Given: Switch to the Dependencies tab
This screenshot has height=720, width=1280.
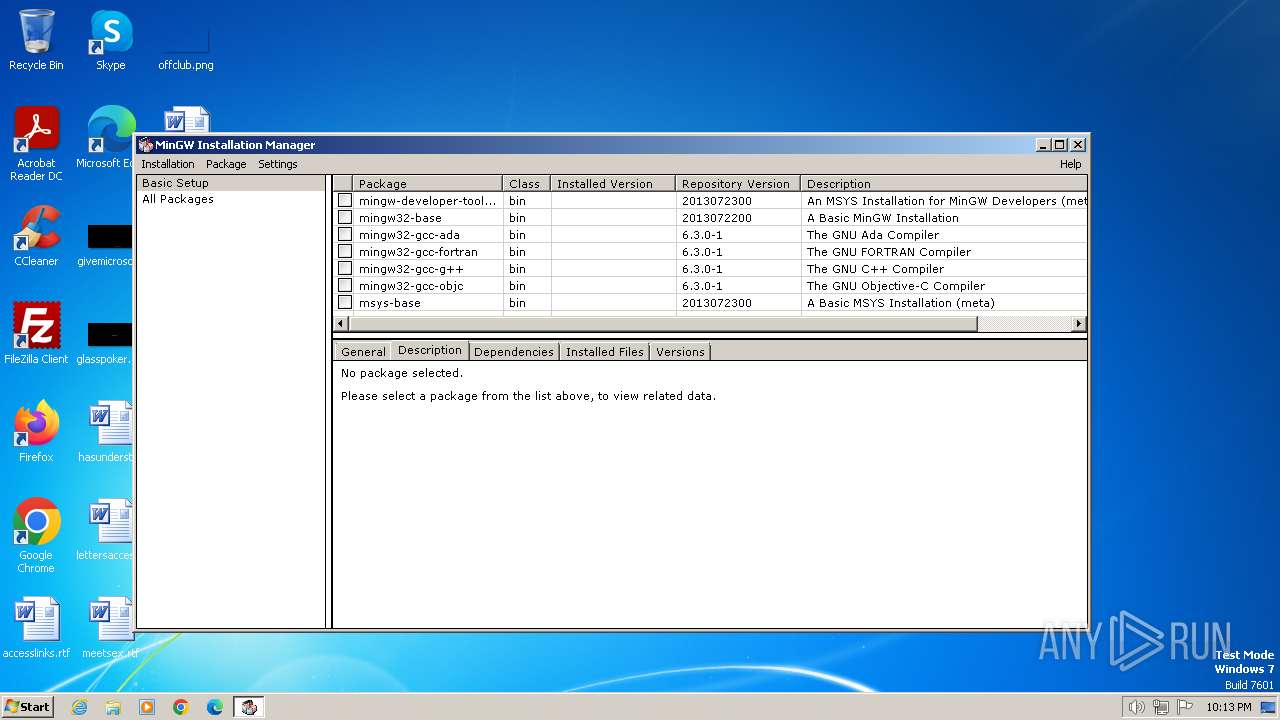Looking at the screenshot, I should [513, 352].
